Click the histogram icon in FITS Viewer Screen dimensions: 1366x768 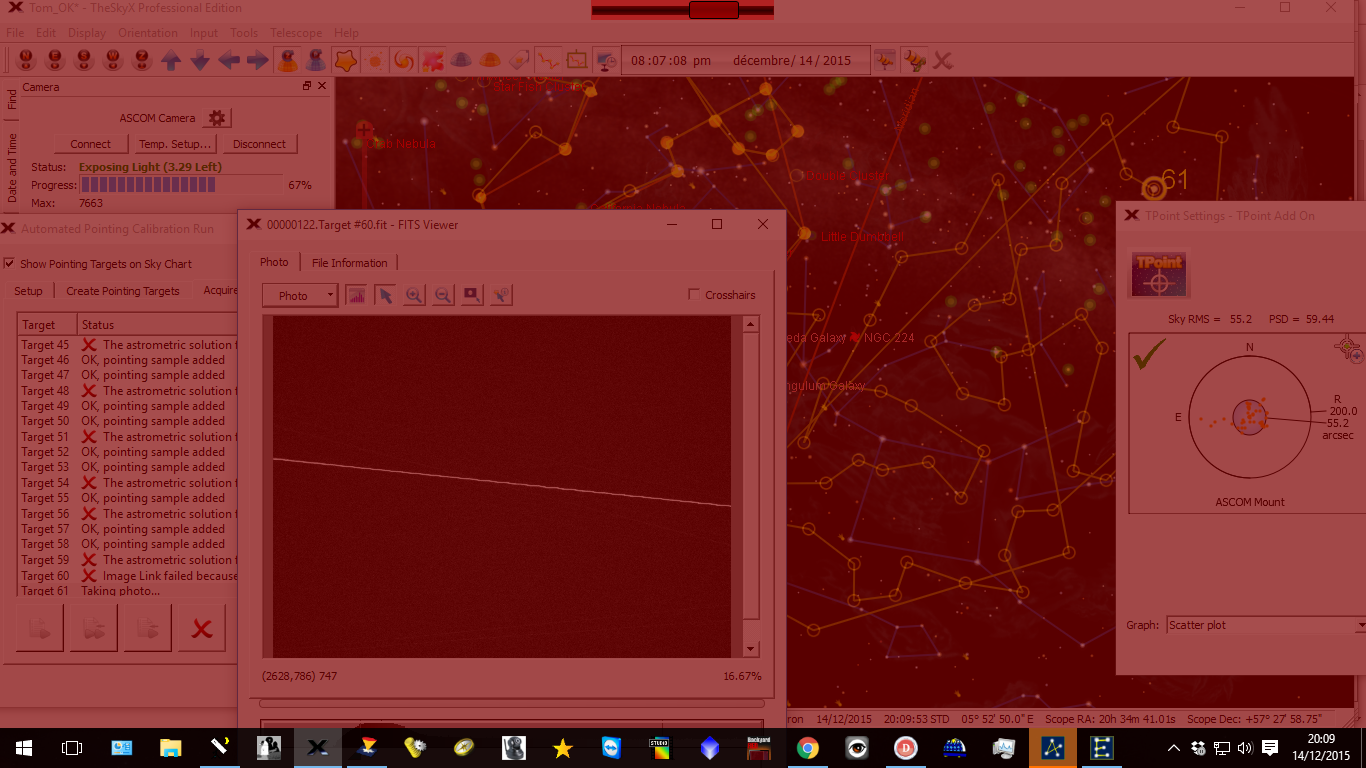(x=355, y=295)
